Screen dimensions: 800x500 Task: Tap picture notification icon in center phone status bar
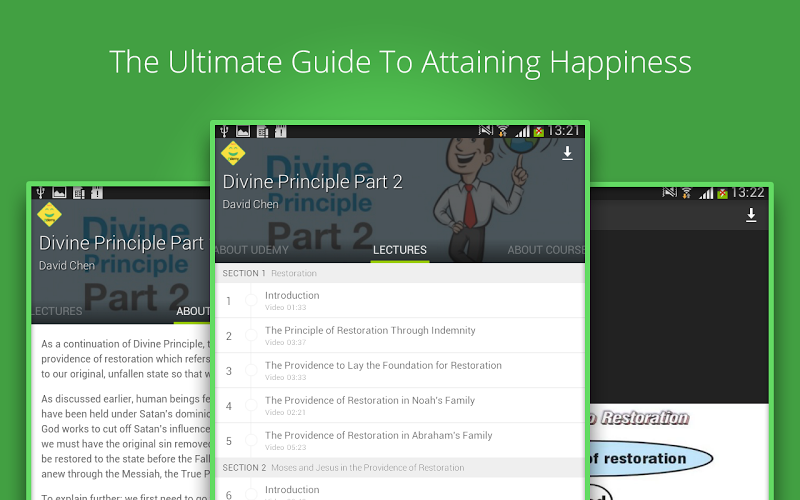pos(243,132)
